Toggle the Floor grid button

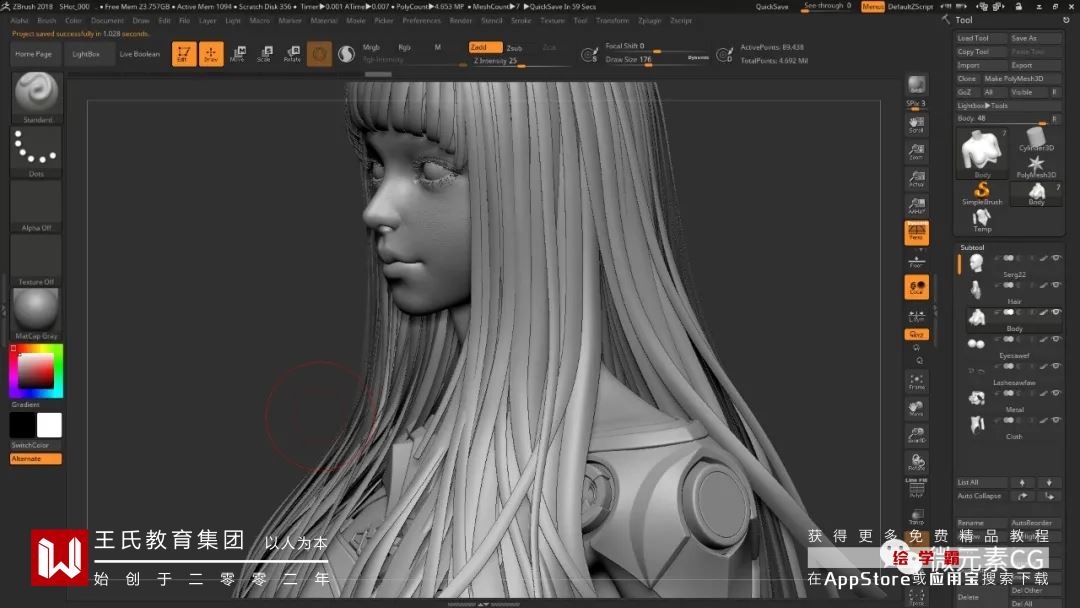click(916, 262)
